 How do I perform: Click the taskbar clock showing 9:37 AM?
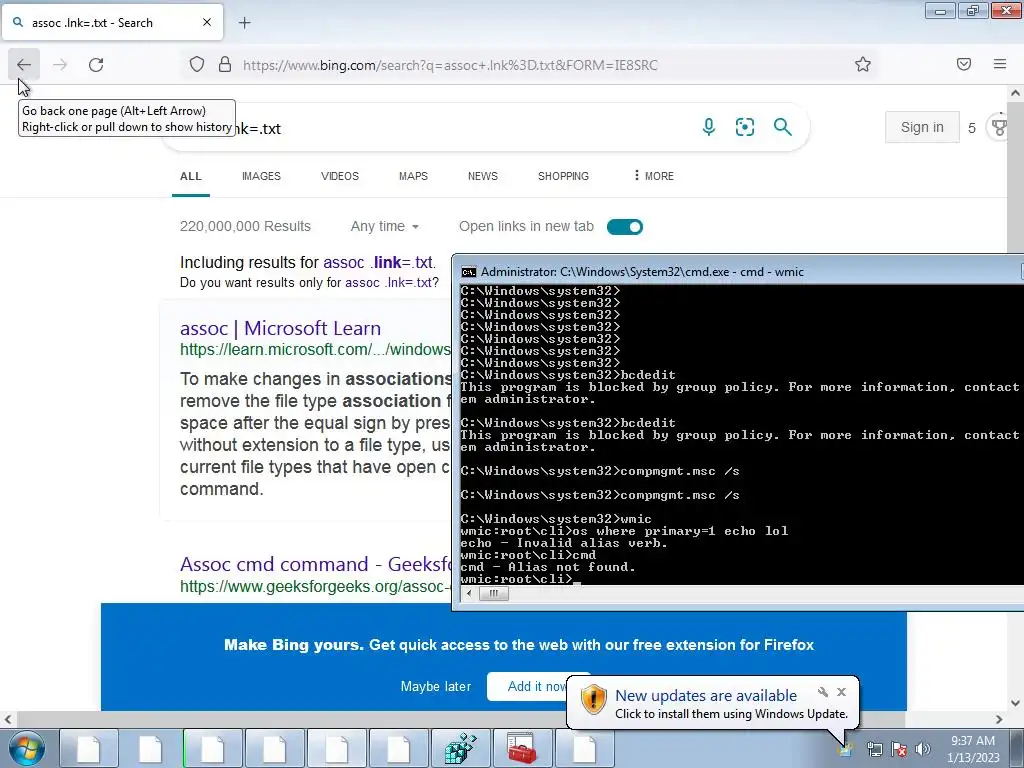(x=973, y=749)
